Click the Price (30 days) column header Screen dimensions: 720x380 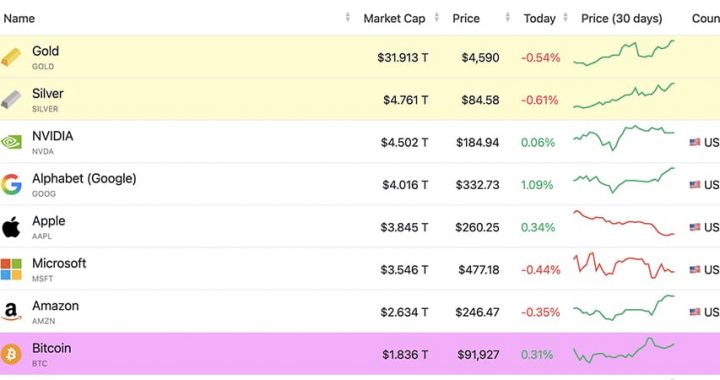point(622,18)
